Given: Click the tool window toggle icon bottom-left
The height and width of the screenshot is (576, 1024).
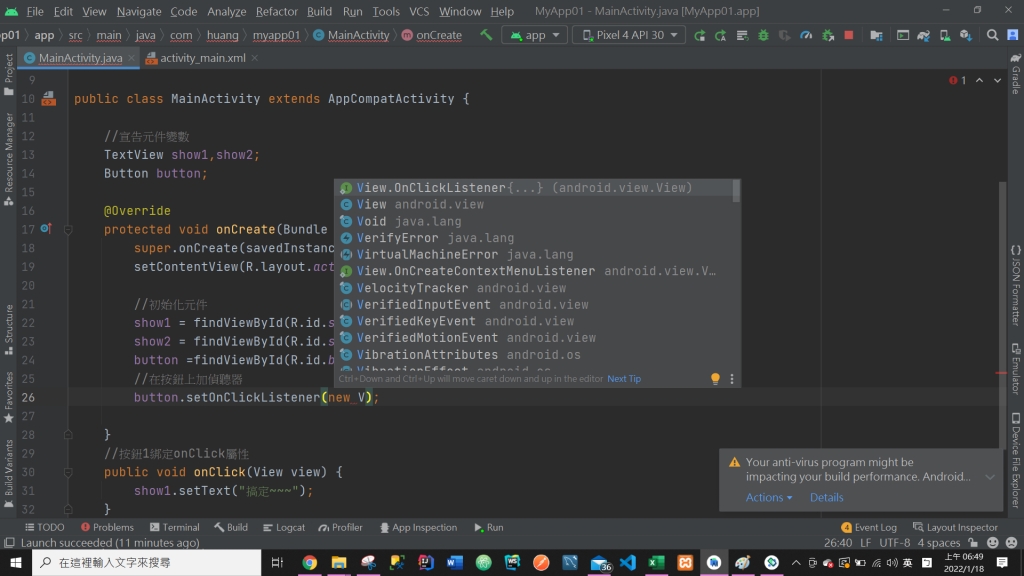Looking at the screenshot, I should click(x=9, y=543).
